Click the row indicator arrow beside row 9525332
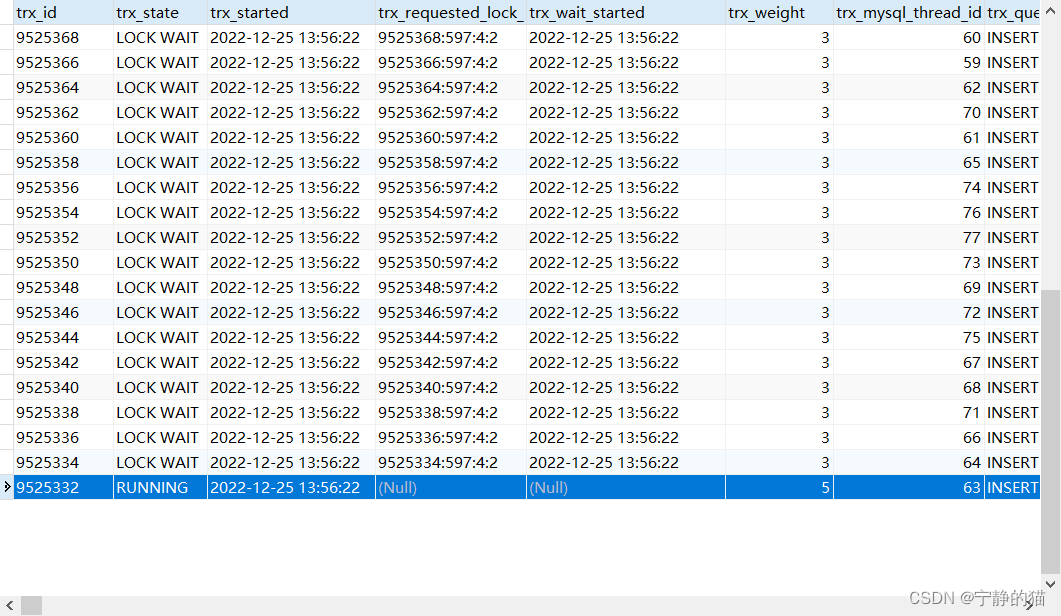The image size is (1061, 616). point(6,487)
